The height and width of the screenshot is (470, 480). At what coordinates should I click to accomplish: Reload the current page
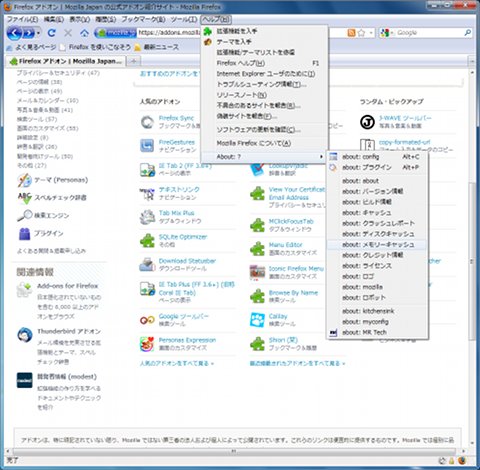point(51,33)
